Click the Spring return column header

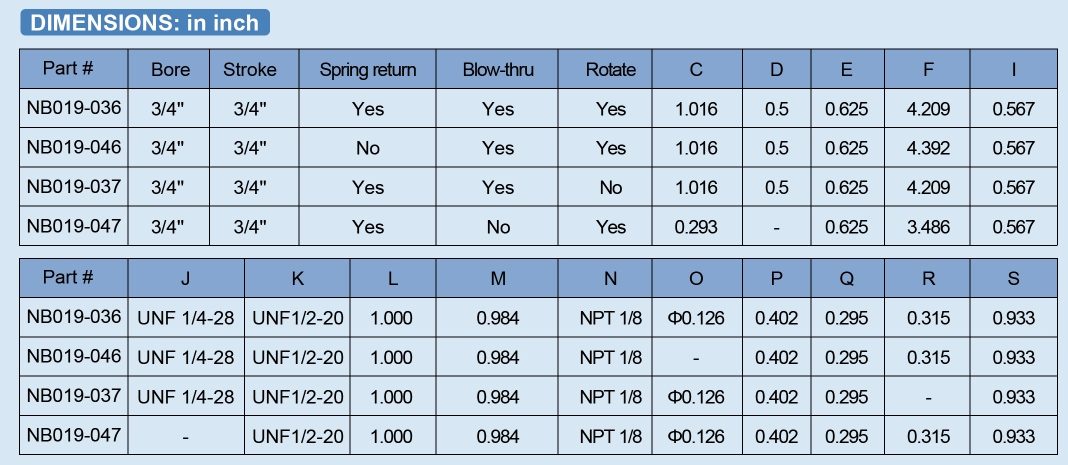click(x=368, y=69)
